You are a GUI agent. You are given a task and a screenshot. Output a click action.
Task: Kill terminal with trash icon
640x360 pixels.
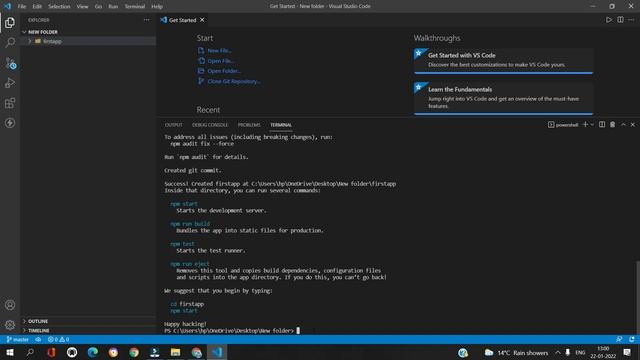point(612,124)
